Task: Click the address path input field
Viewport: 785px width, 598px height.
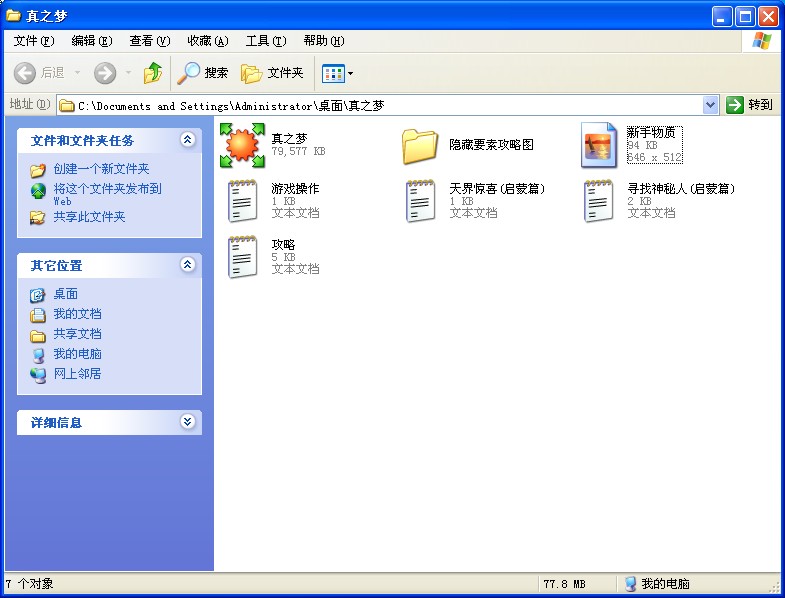Action: tap(388, 105)
